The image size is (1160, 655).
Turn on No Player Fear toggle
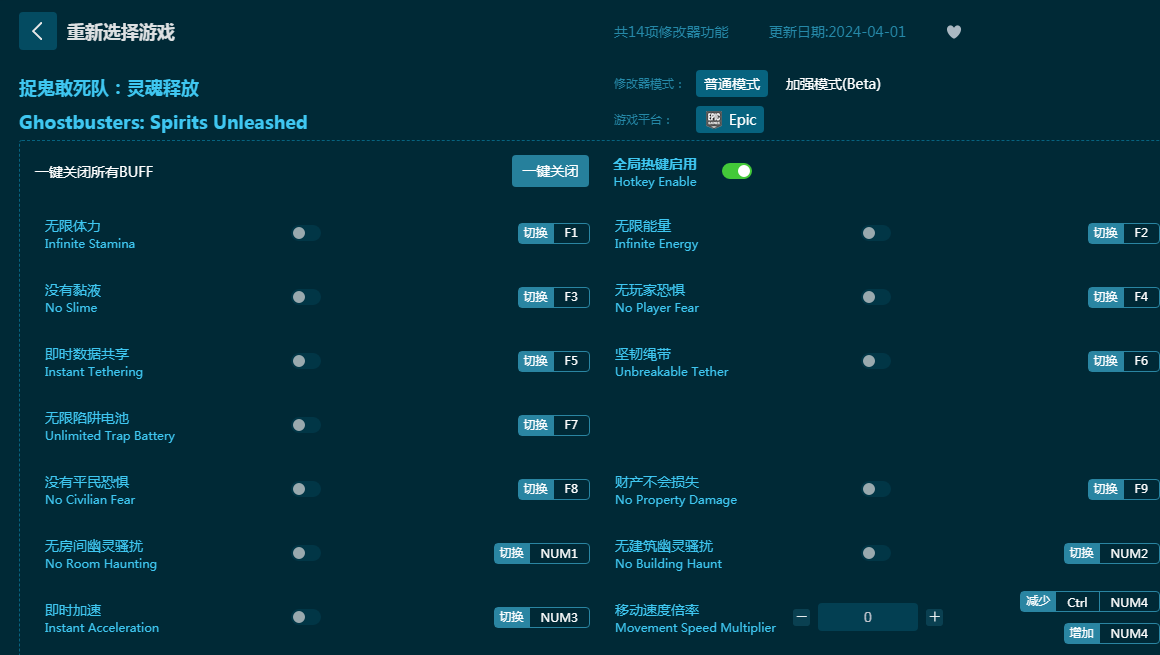875,297
